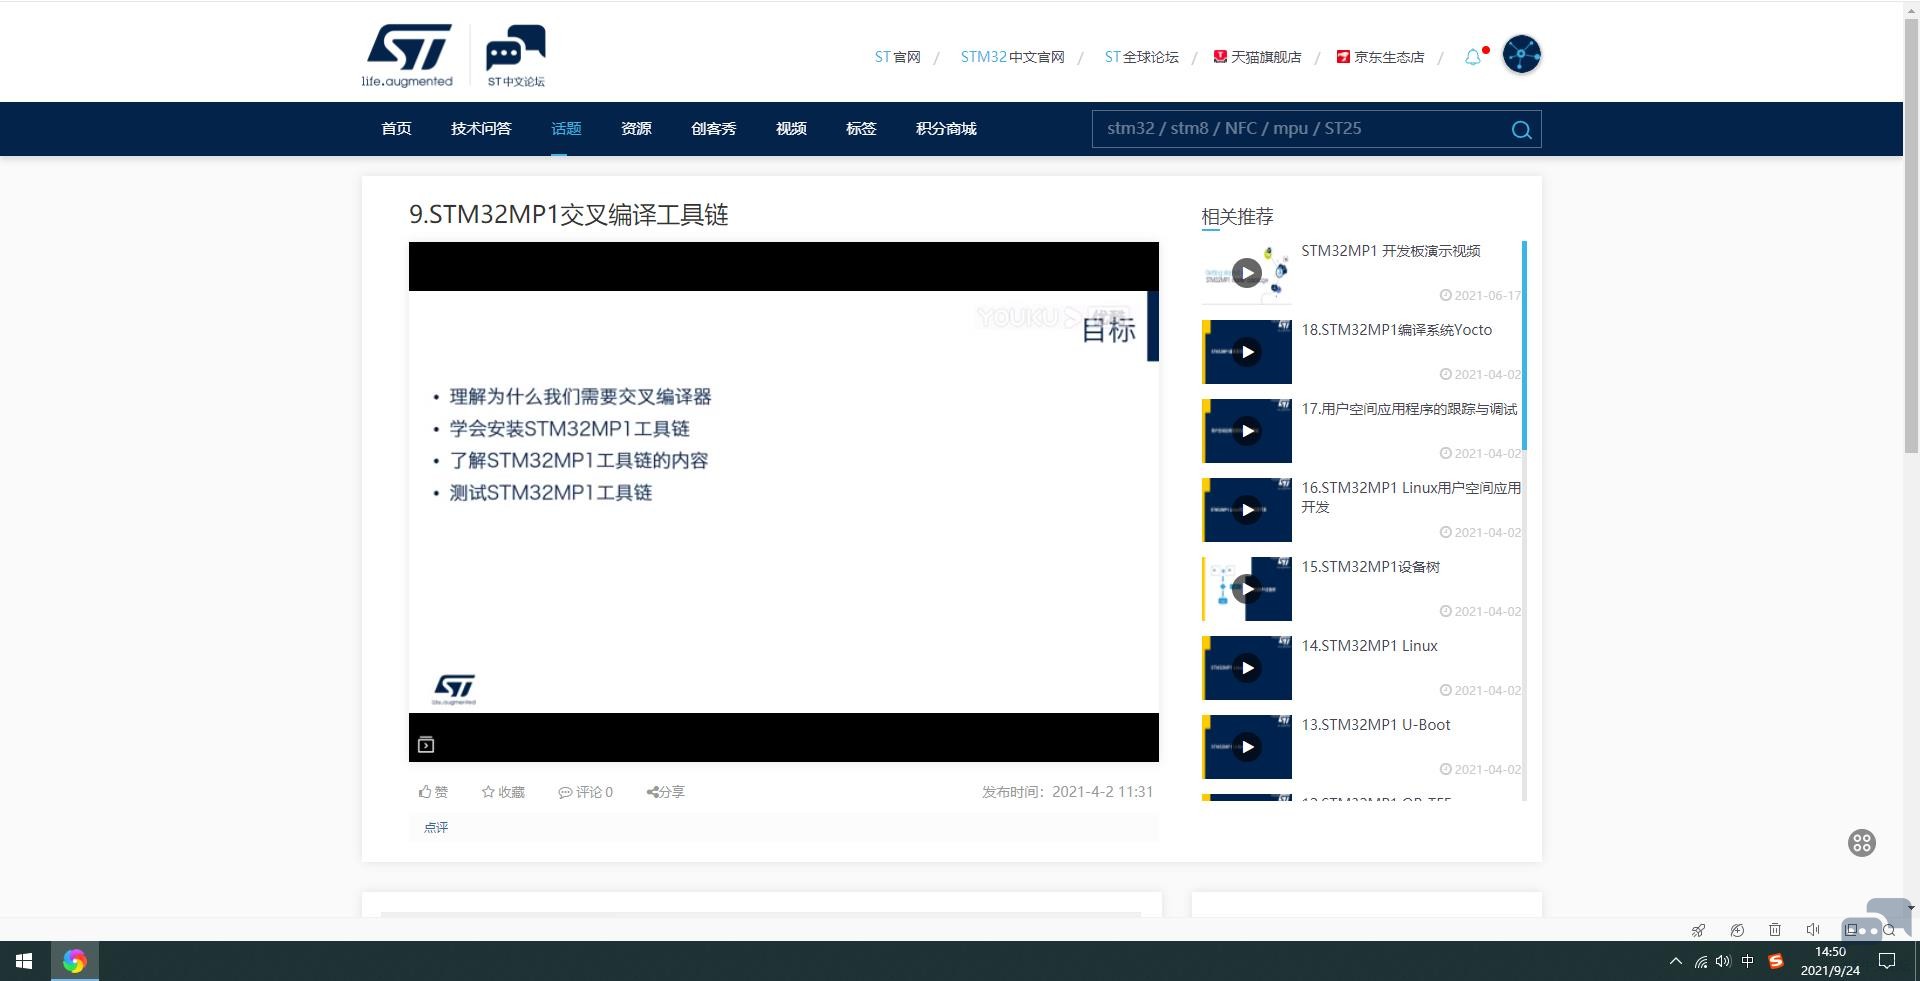Show hidden system tray icons

1676,961
